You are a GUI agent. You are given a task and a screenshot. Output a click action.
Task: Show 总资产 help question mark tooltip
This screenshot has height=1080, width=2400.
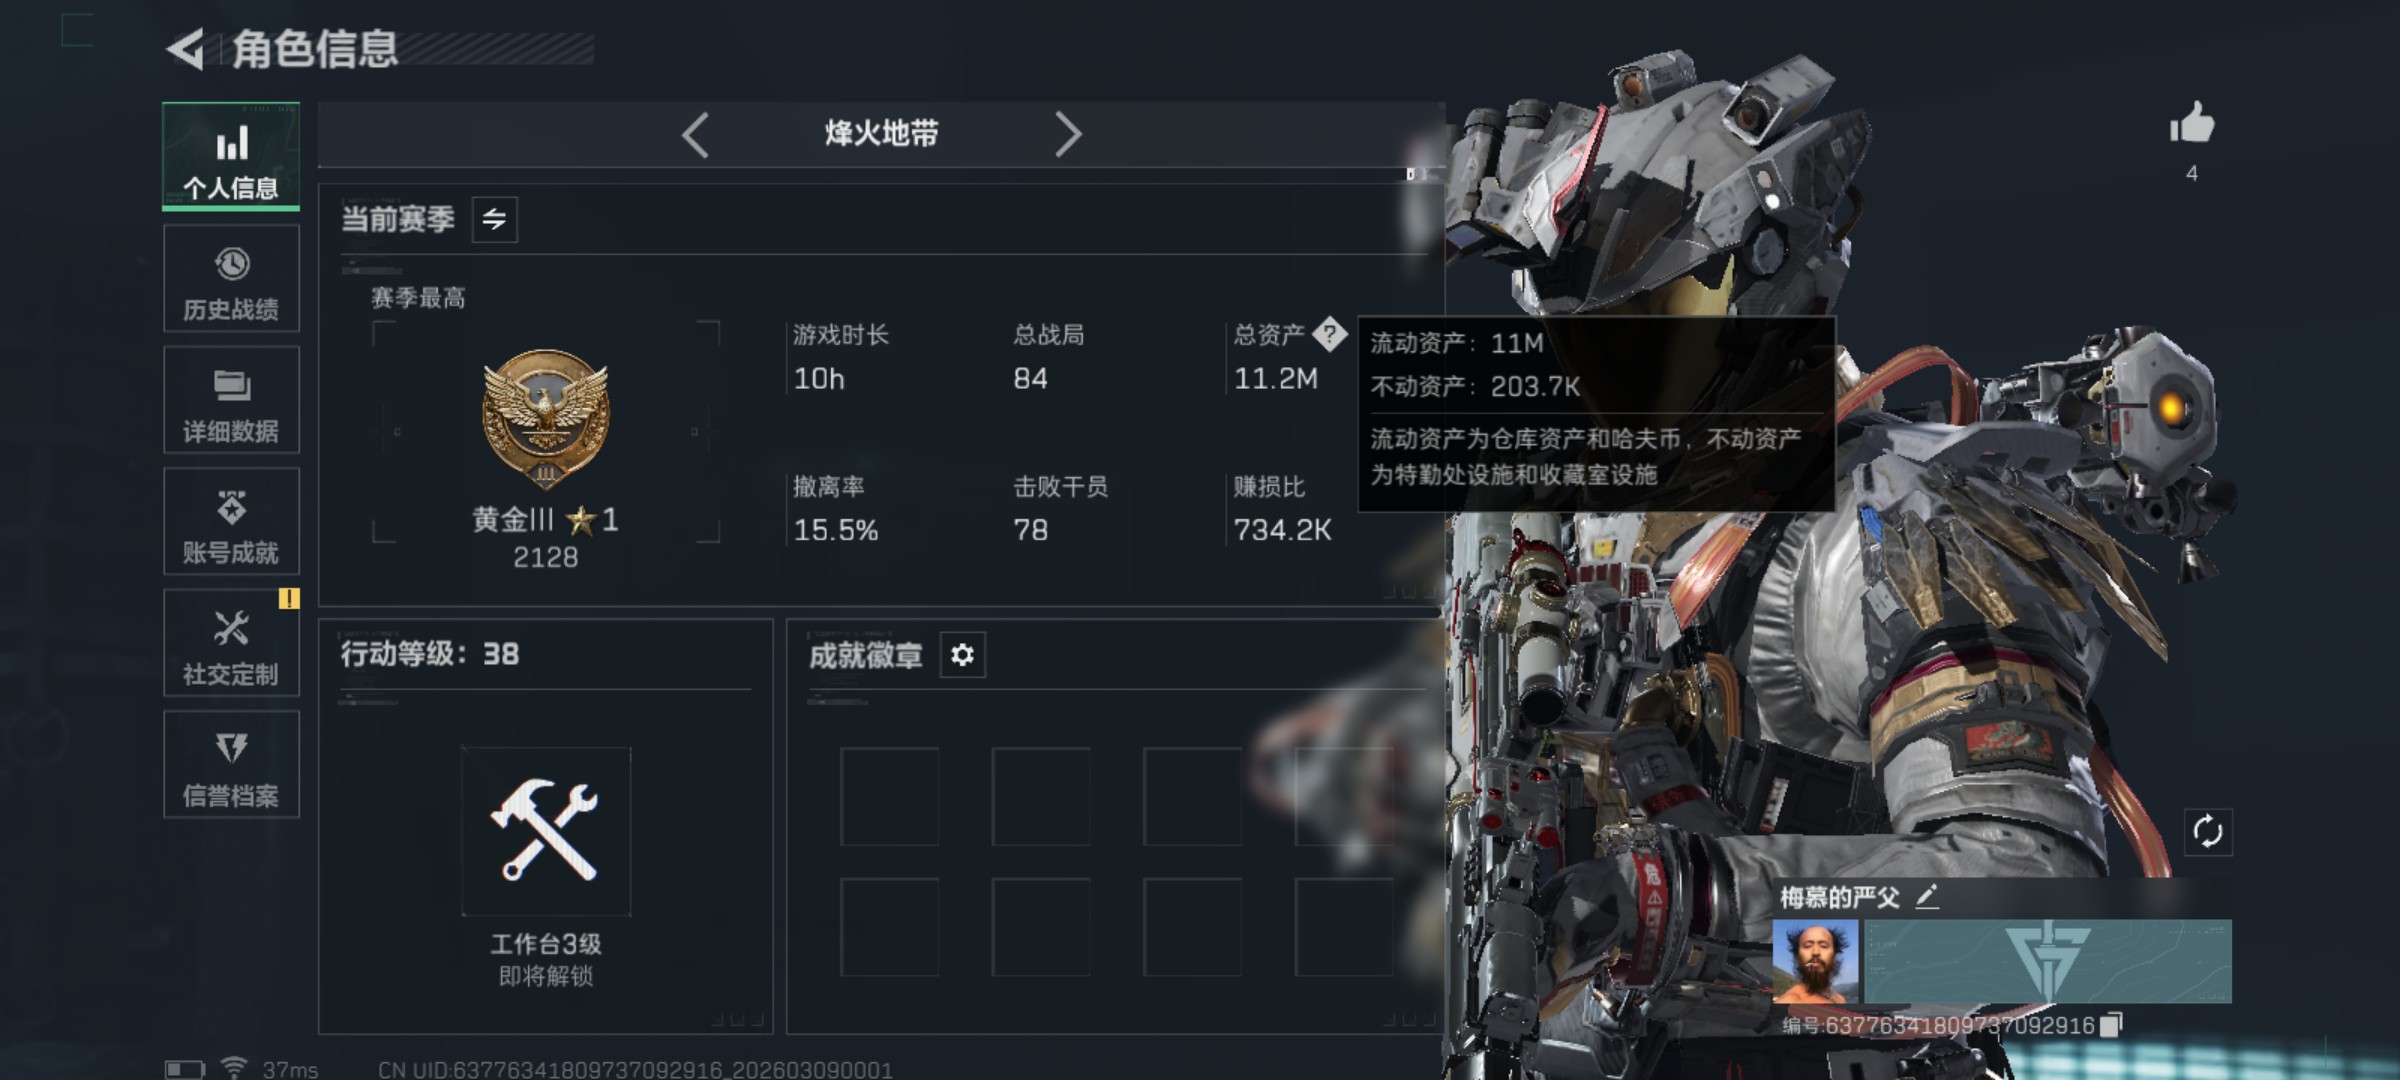tap(1329, 334)
